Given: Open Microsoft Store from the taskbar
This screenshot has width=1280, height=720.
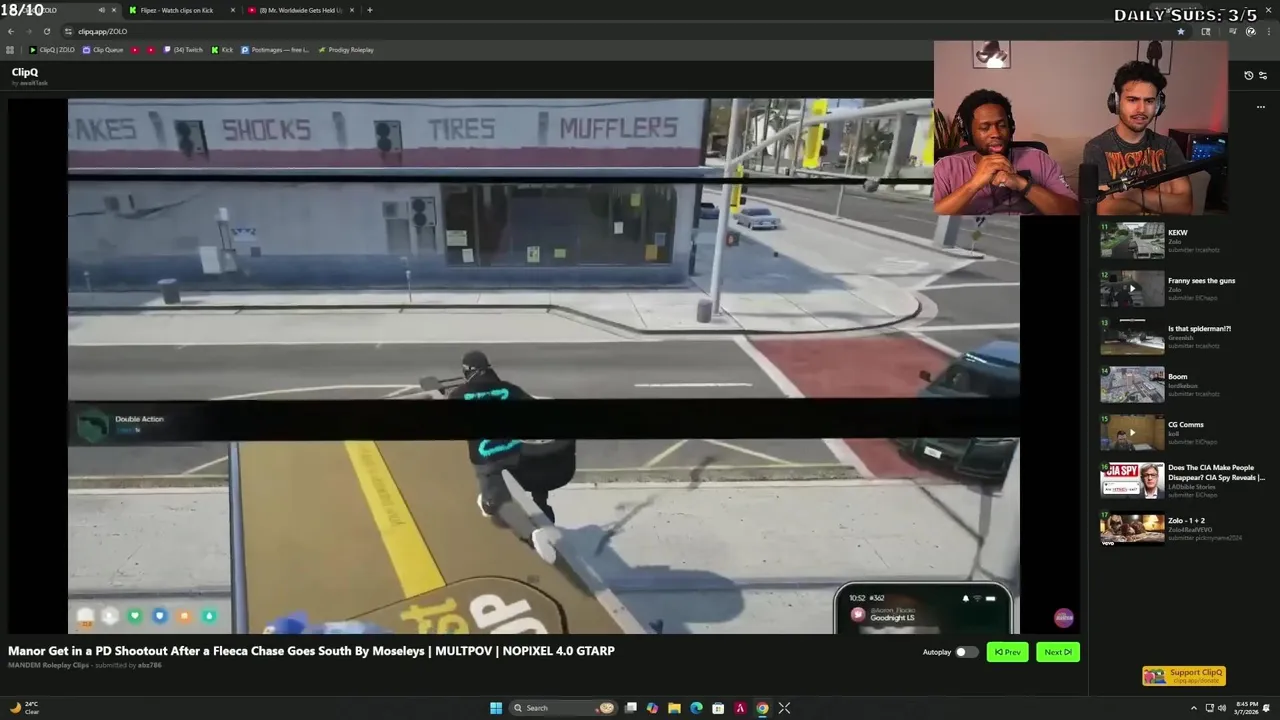Looking at the screenshot, I should click(718, 708).
